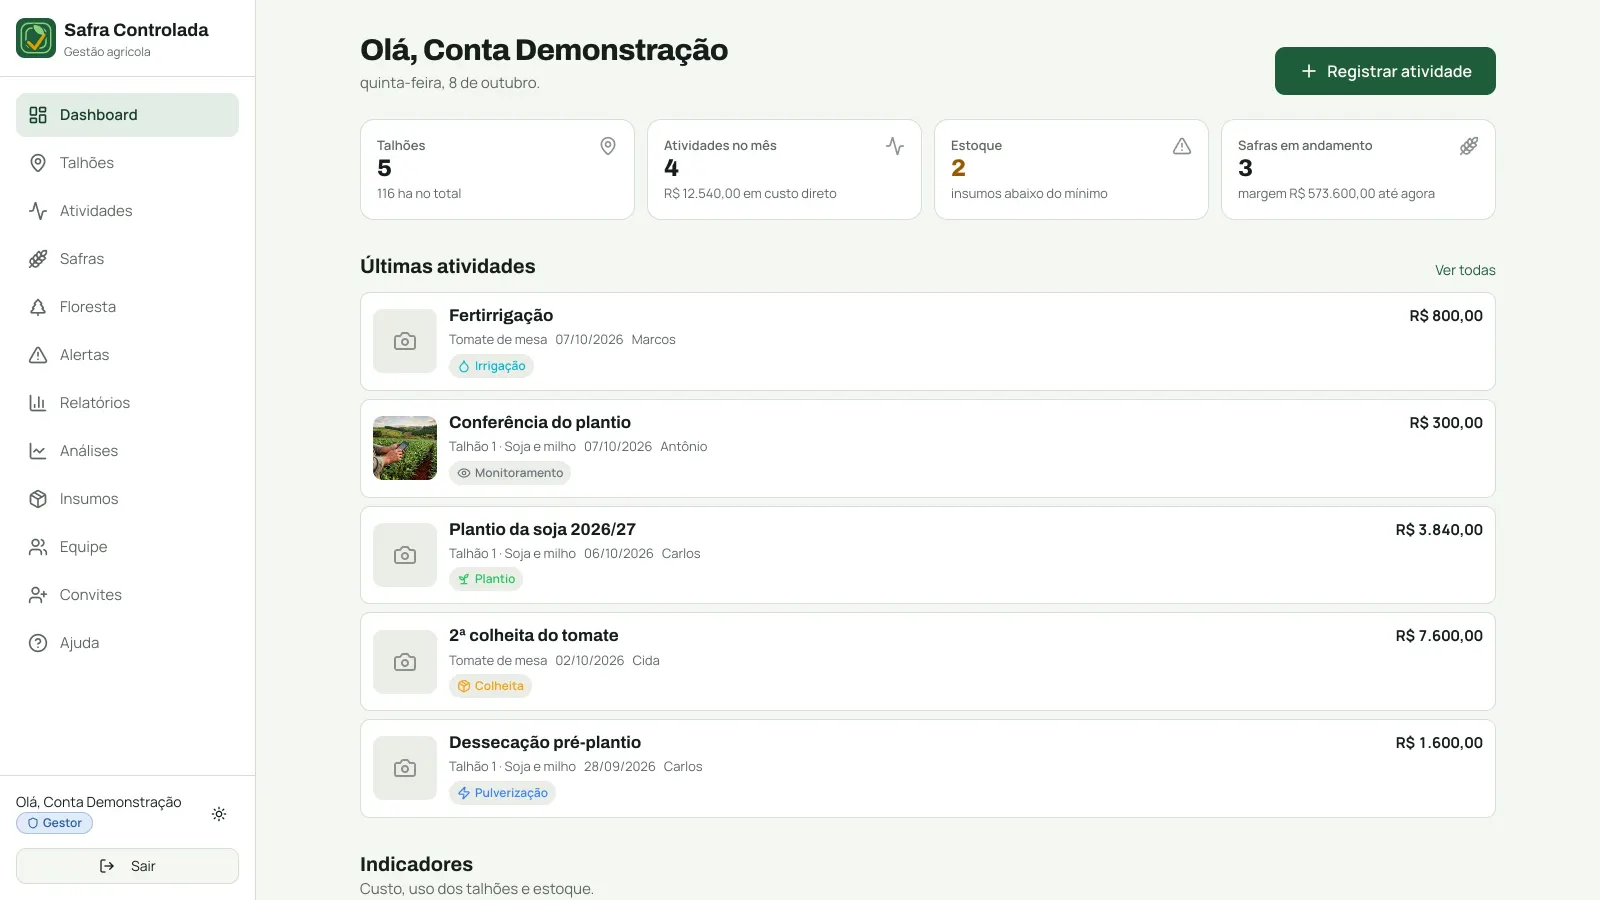Open the Dashboard menu item
This screenshot has width=1600, height=900.
pyautogui.click(x=127, y=115)
